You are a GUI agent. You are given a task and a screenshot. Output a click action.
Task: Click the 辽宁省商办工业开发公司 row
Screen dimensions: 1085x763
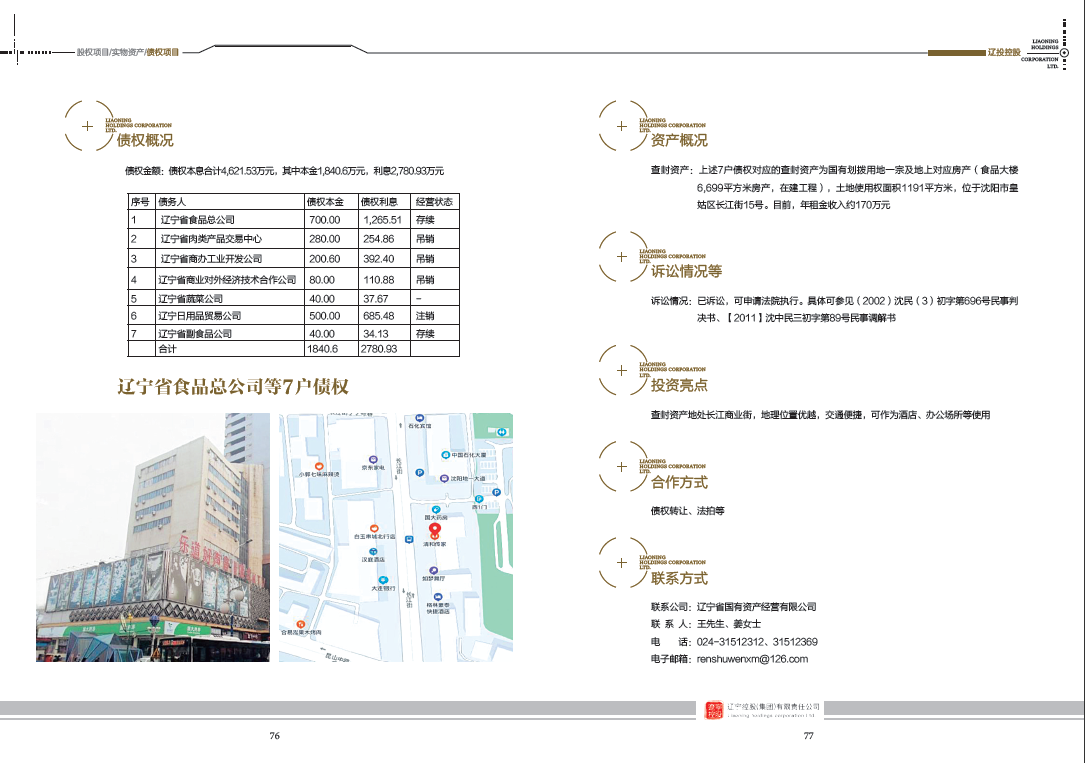click(x=293, y=259)
